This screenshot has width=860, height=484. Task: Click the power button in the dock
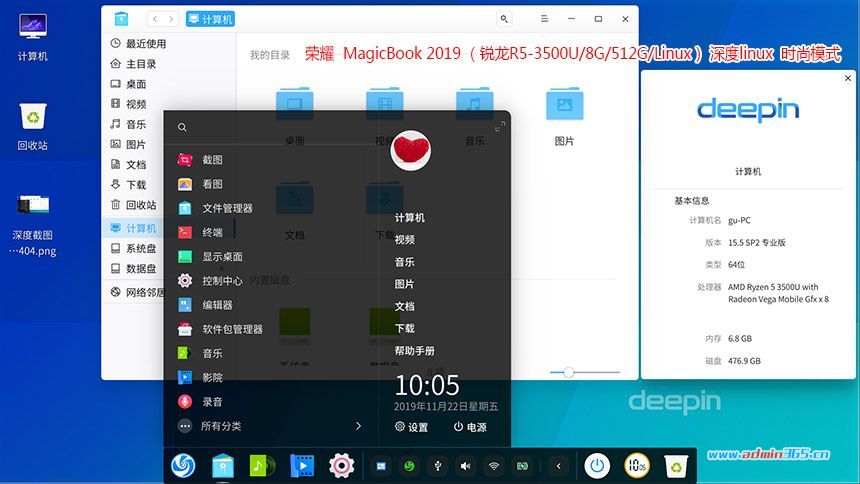[x=597, y=466]
